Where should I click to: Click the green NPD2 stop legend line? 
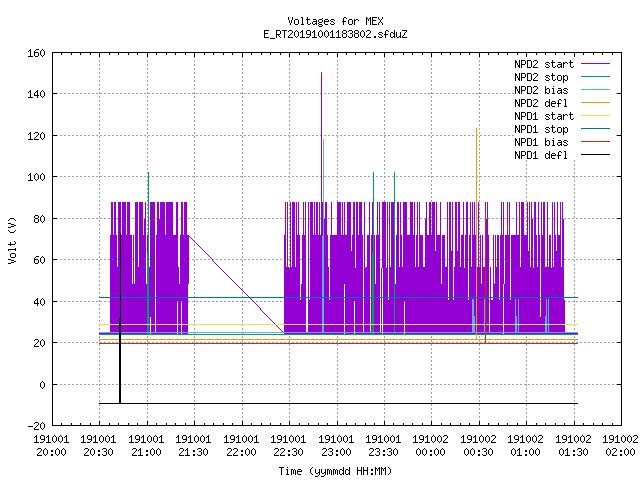[x=596, y=76]
